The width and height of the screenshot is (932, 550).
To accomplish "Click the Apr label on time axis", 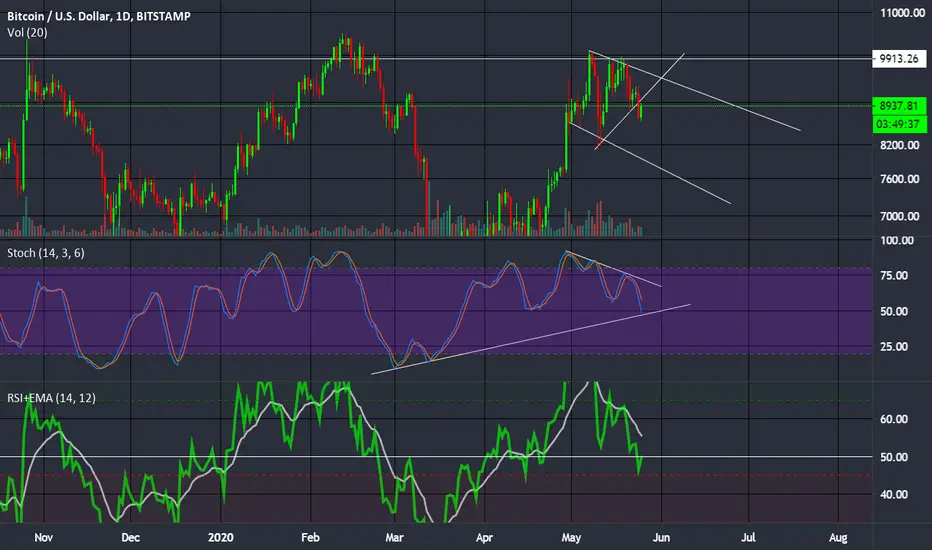I will coord(484,538).
